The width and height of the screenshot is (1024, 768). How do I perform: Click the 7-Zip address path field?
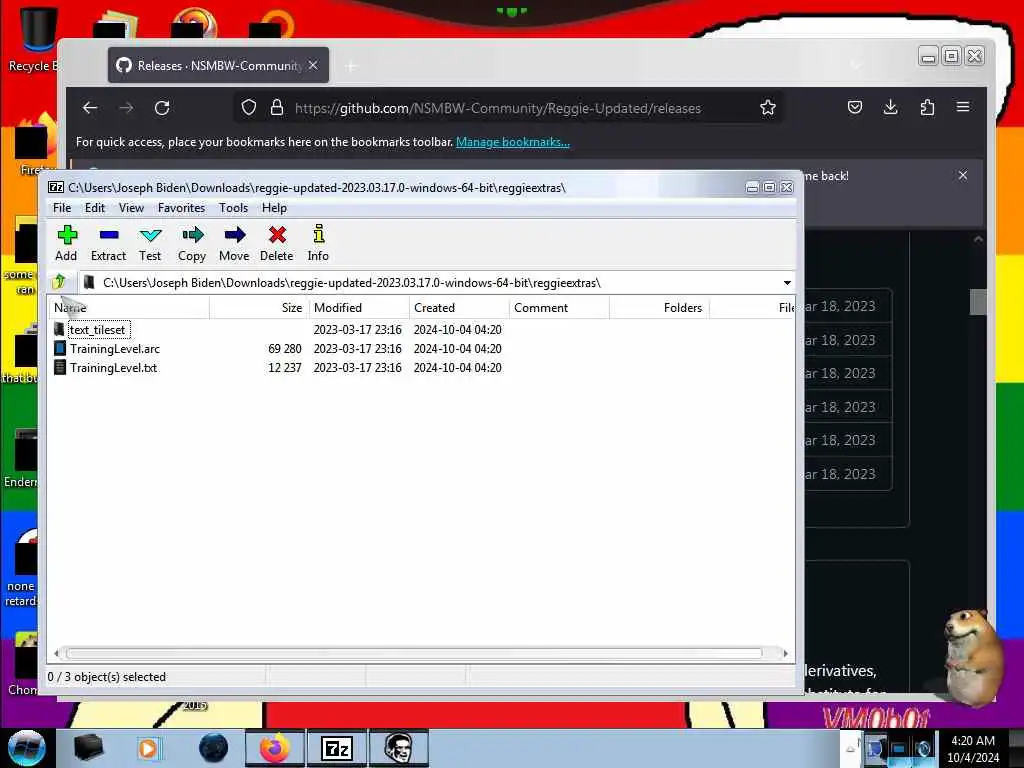431,283
